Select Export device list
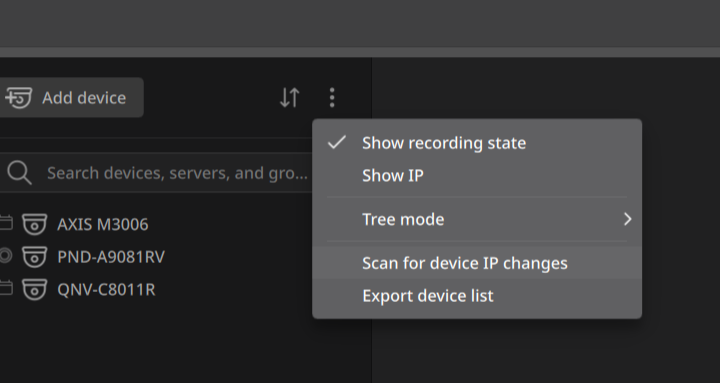Screen dimensions: 720x383 coord(477,296)
